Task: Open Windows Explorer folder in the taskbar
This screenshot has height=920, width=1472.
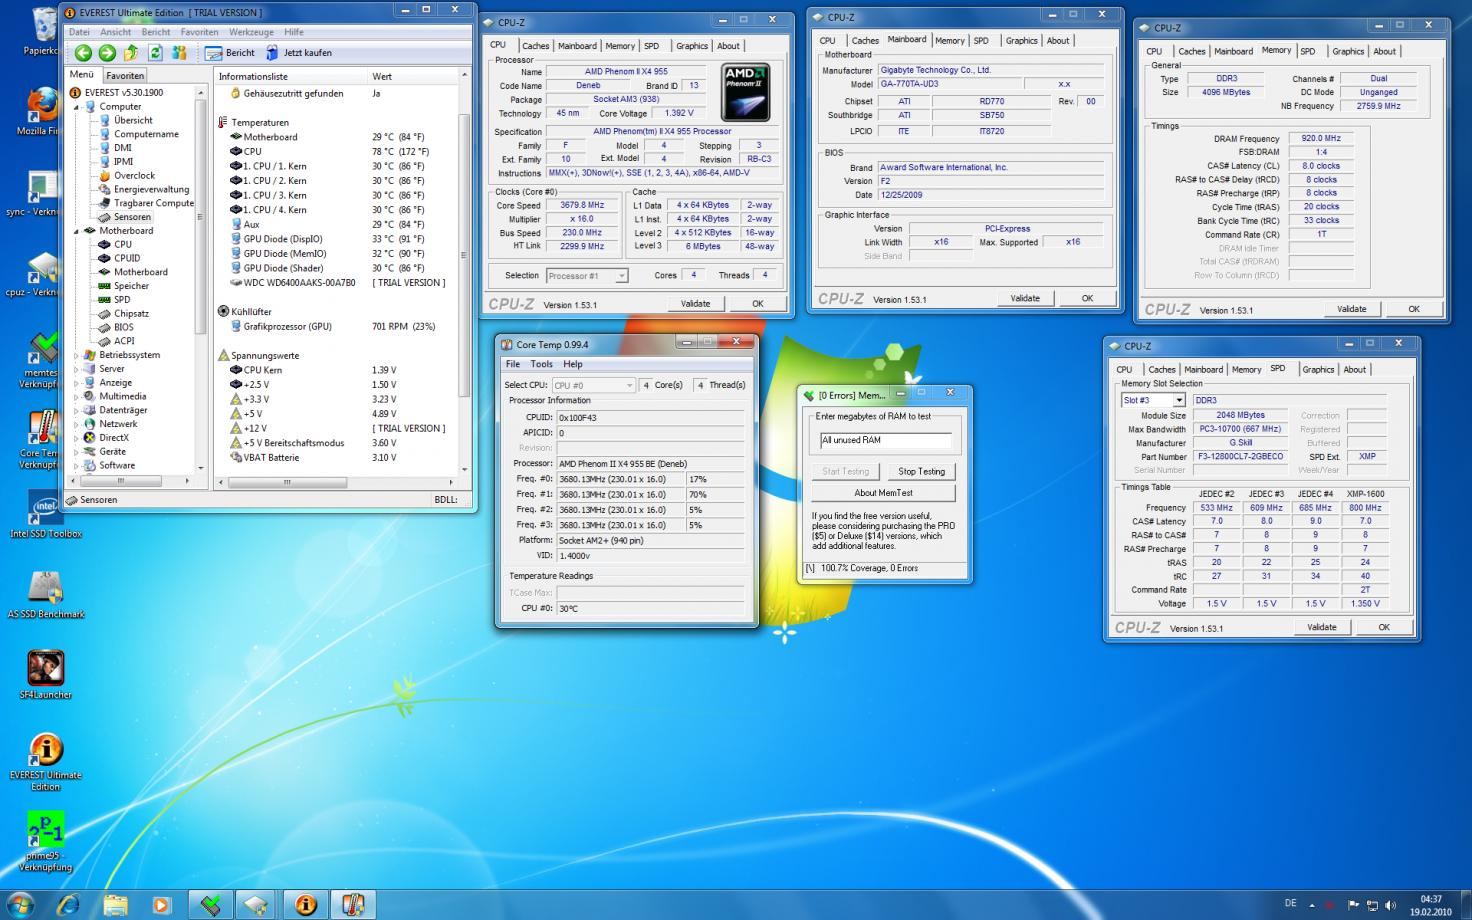Action: tap(115, 905)
